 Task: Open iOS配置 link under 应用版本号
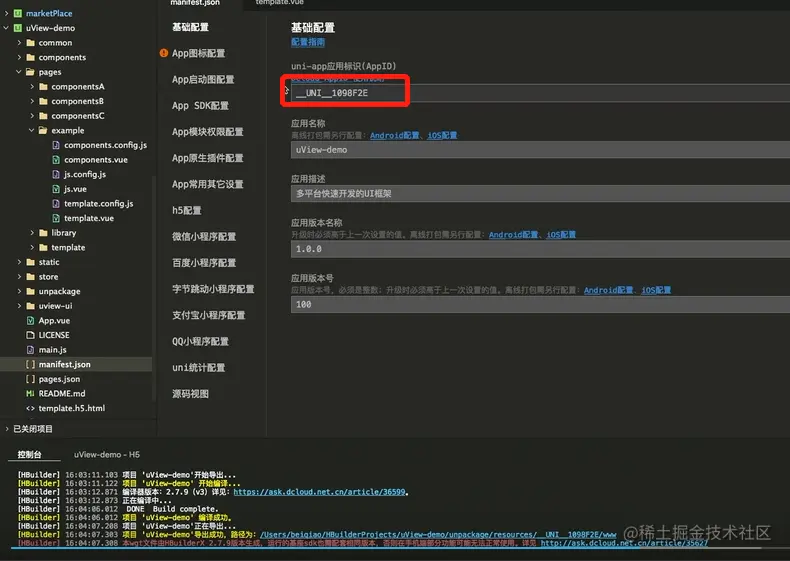point(656,290)
